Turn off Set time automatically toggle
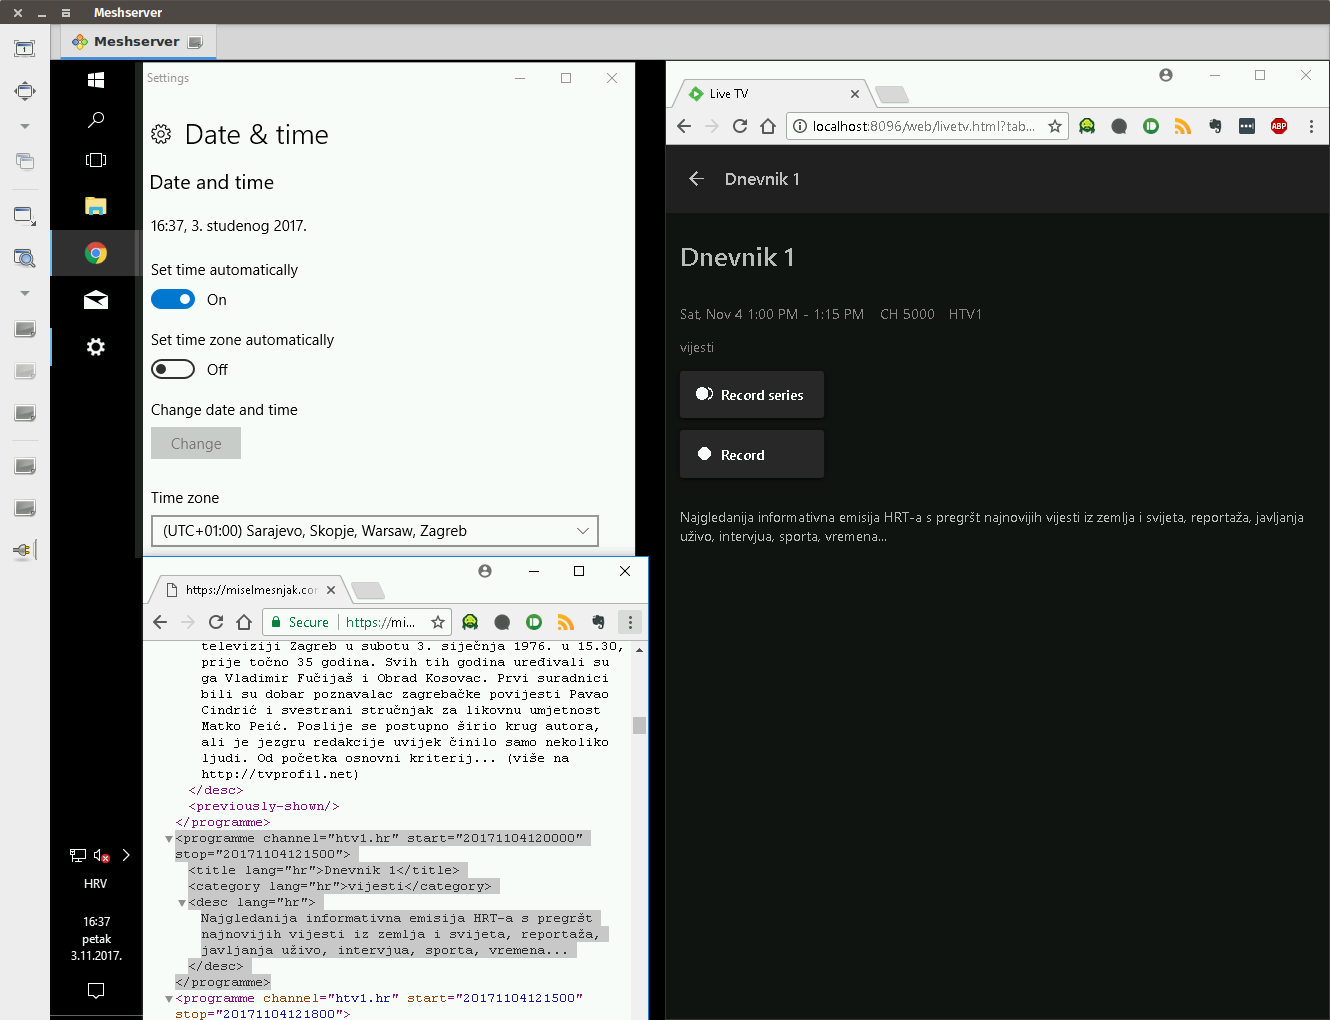The width and height of the screenshot is (1330, 1020). 173,300
